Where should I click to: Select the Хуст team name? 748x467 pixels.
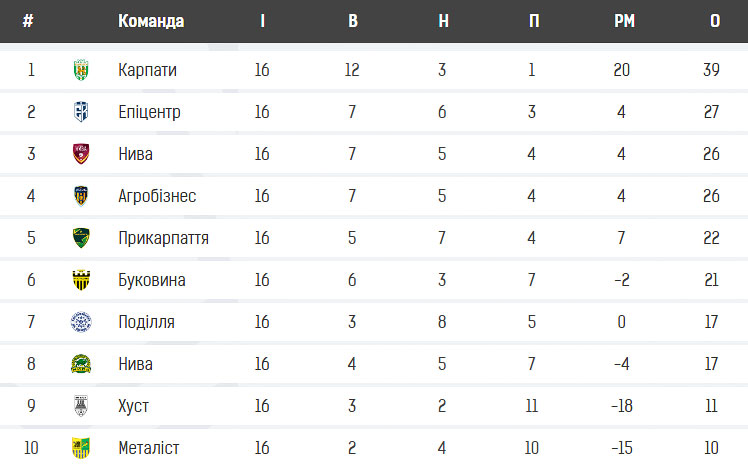134,406
